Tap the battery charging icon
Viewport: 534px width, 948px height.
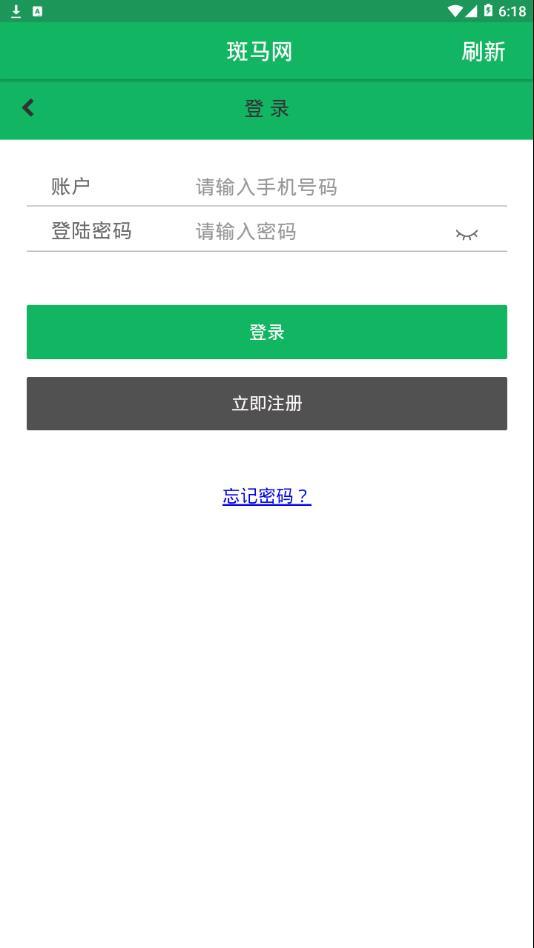[x=488, y=11]
